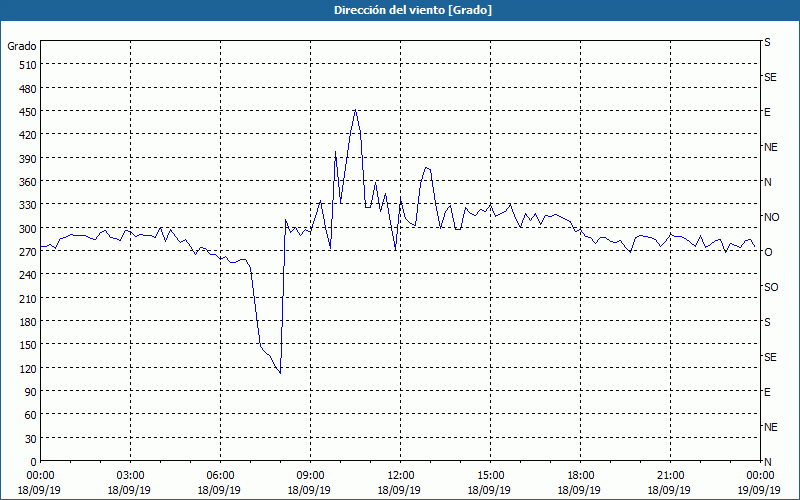Viewport: 800px width, 500px height.
Task: Select the 'O' compass label at 270 level
Action: pyautogui.click(x=768, y=252)
